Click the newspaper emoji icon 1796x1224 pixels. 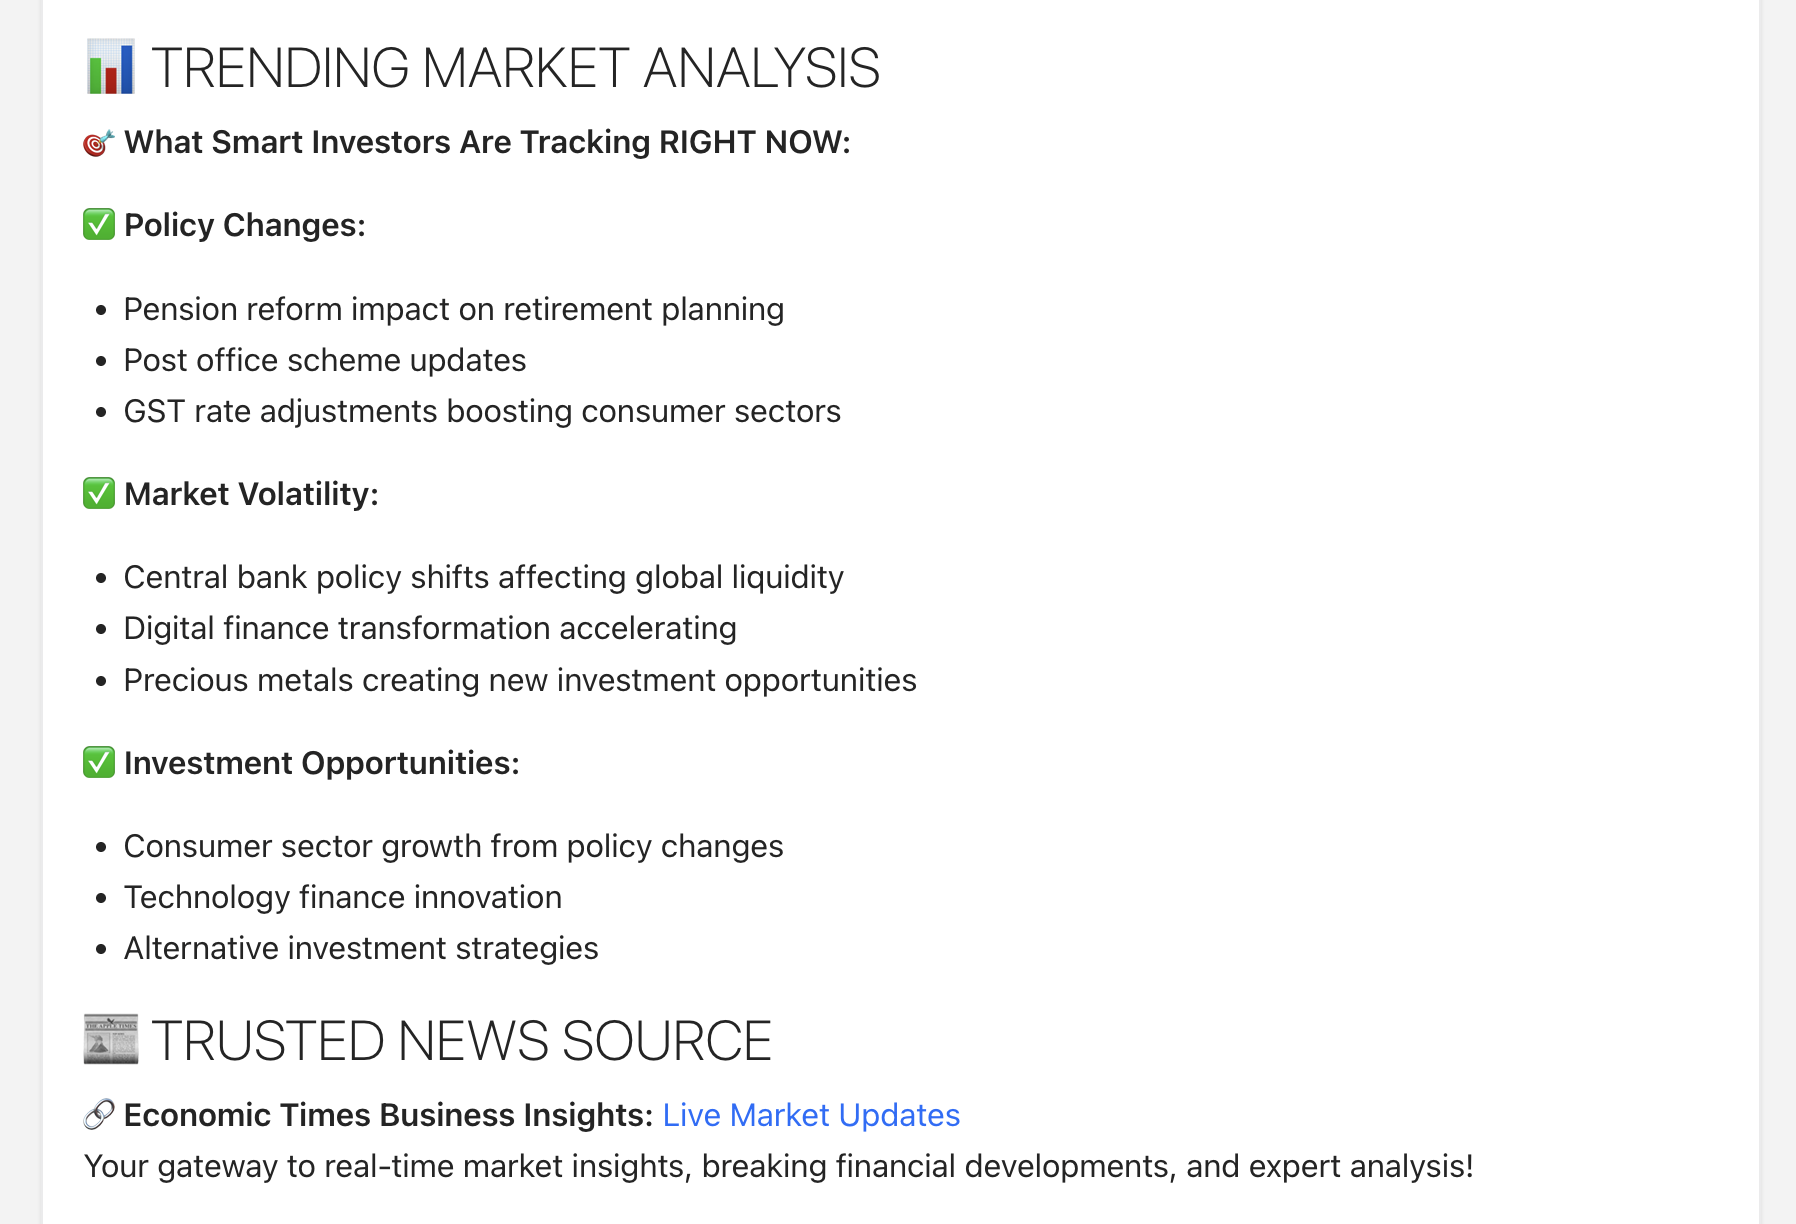coord(110,1040)
